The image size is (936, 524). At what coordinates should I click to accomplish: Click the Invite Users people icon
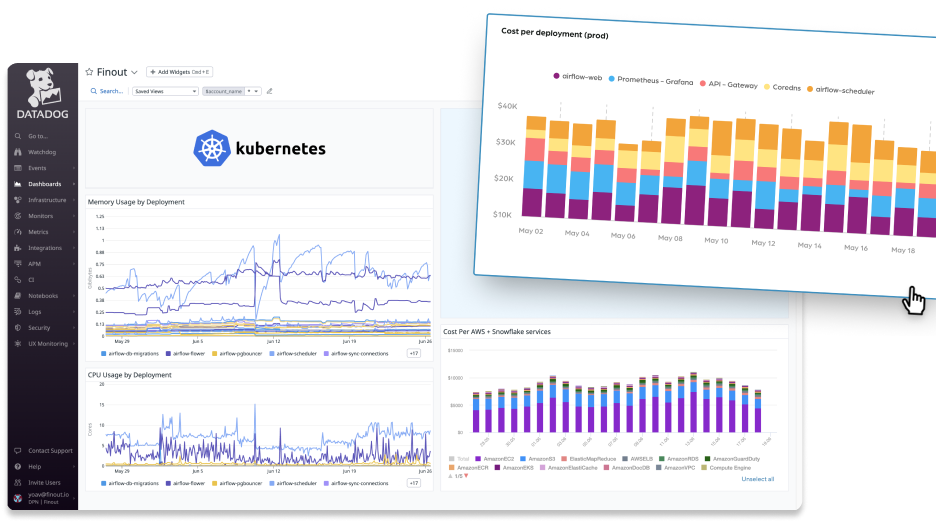pyautogui.click(x=18, y=482)
